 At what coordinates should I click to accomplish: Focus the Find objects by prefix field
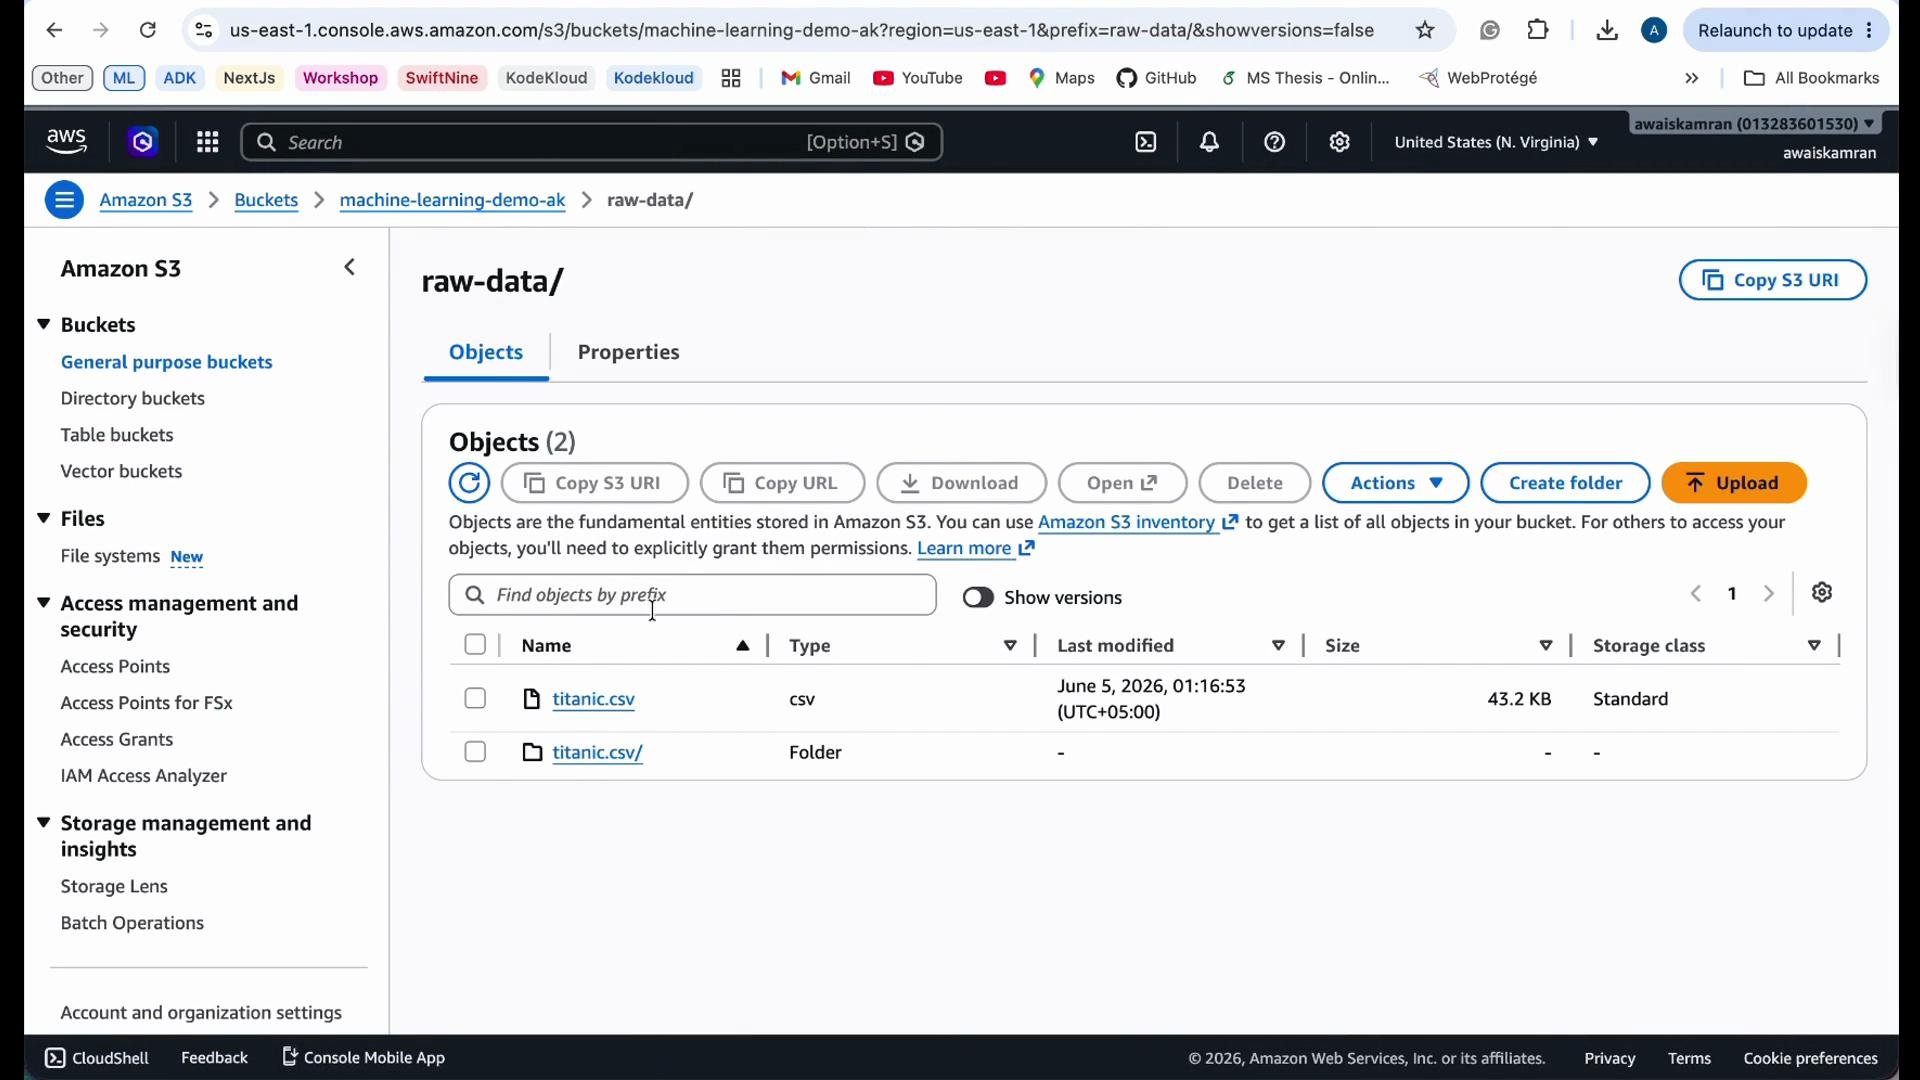(693, 596)
